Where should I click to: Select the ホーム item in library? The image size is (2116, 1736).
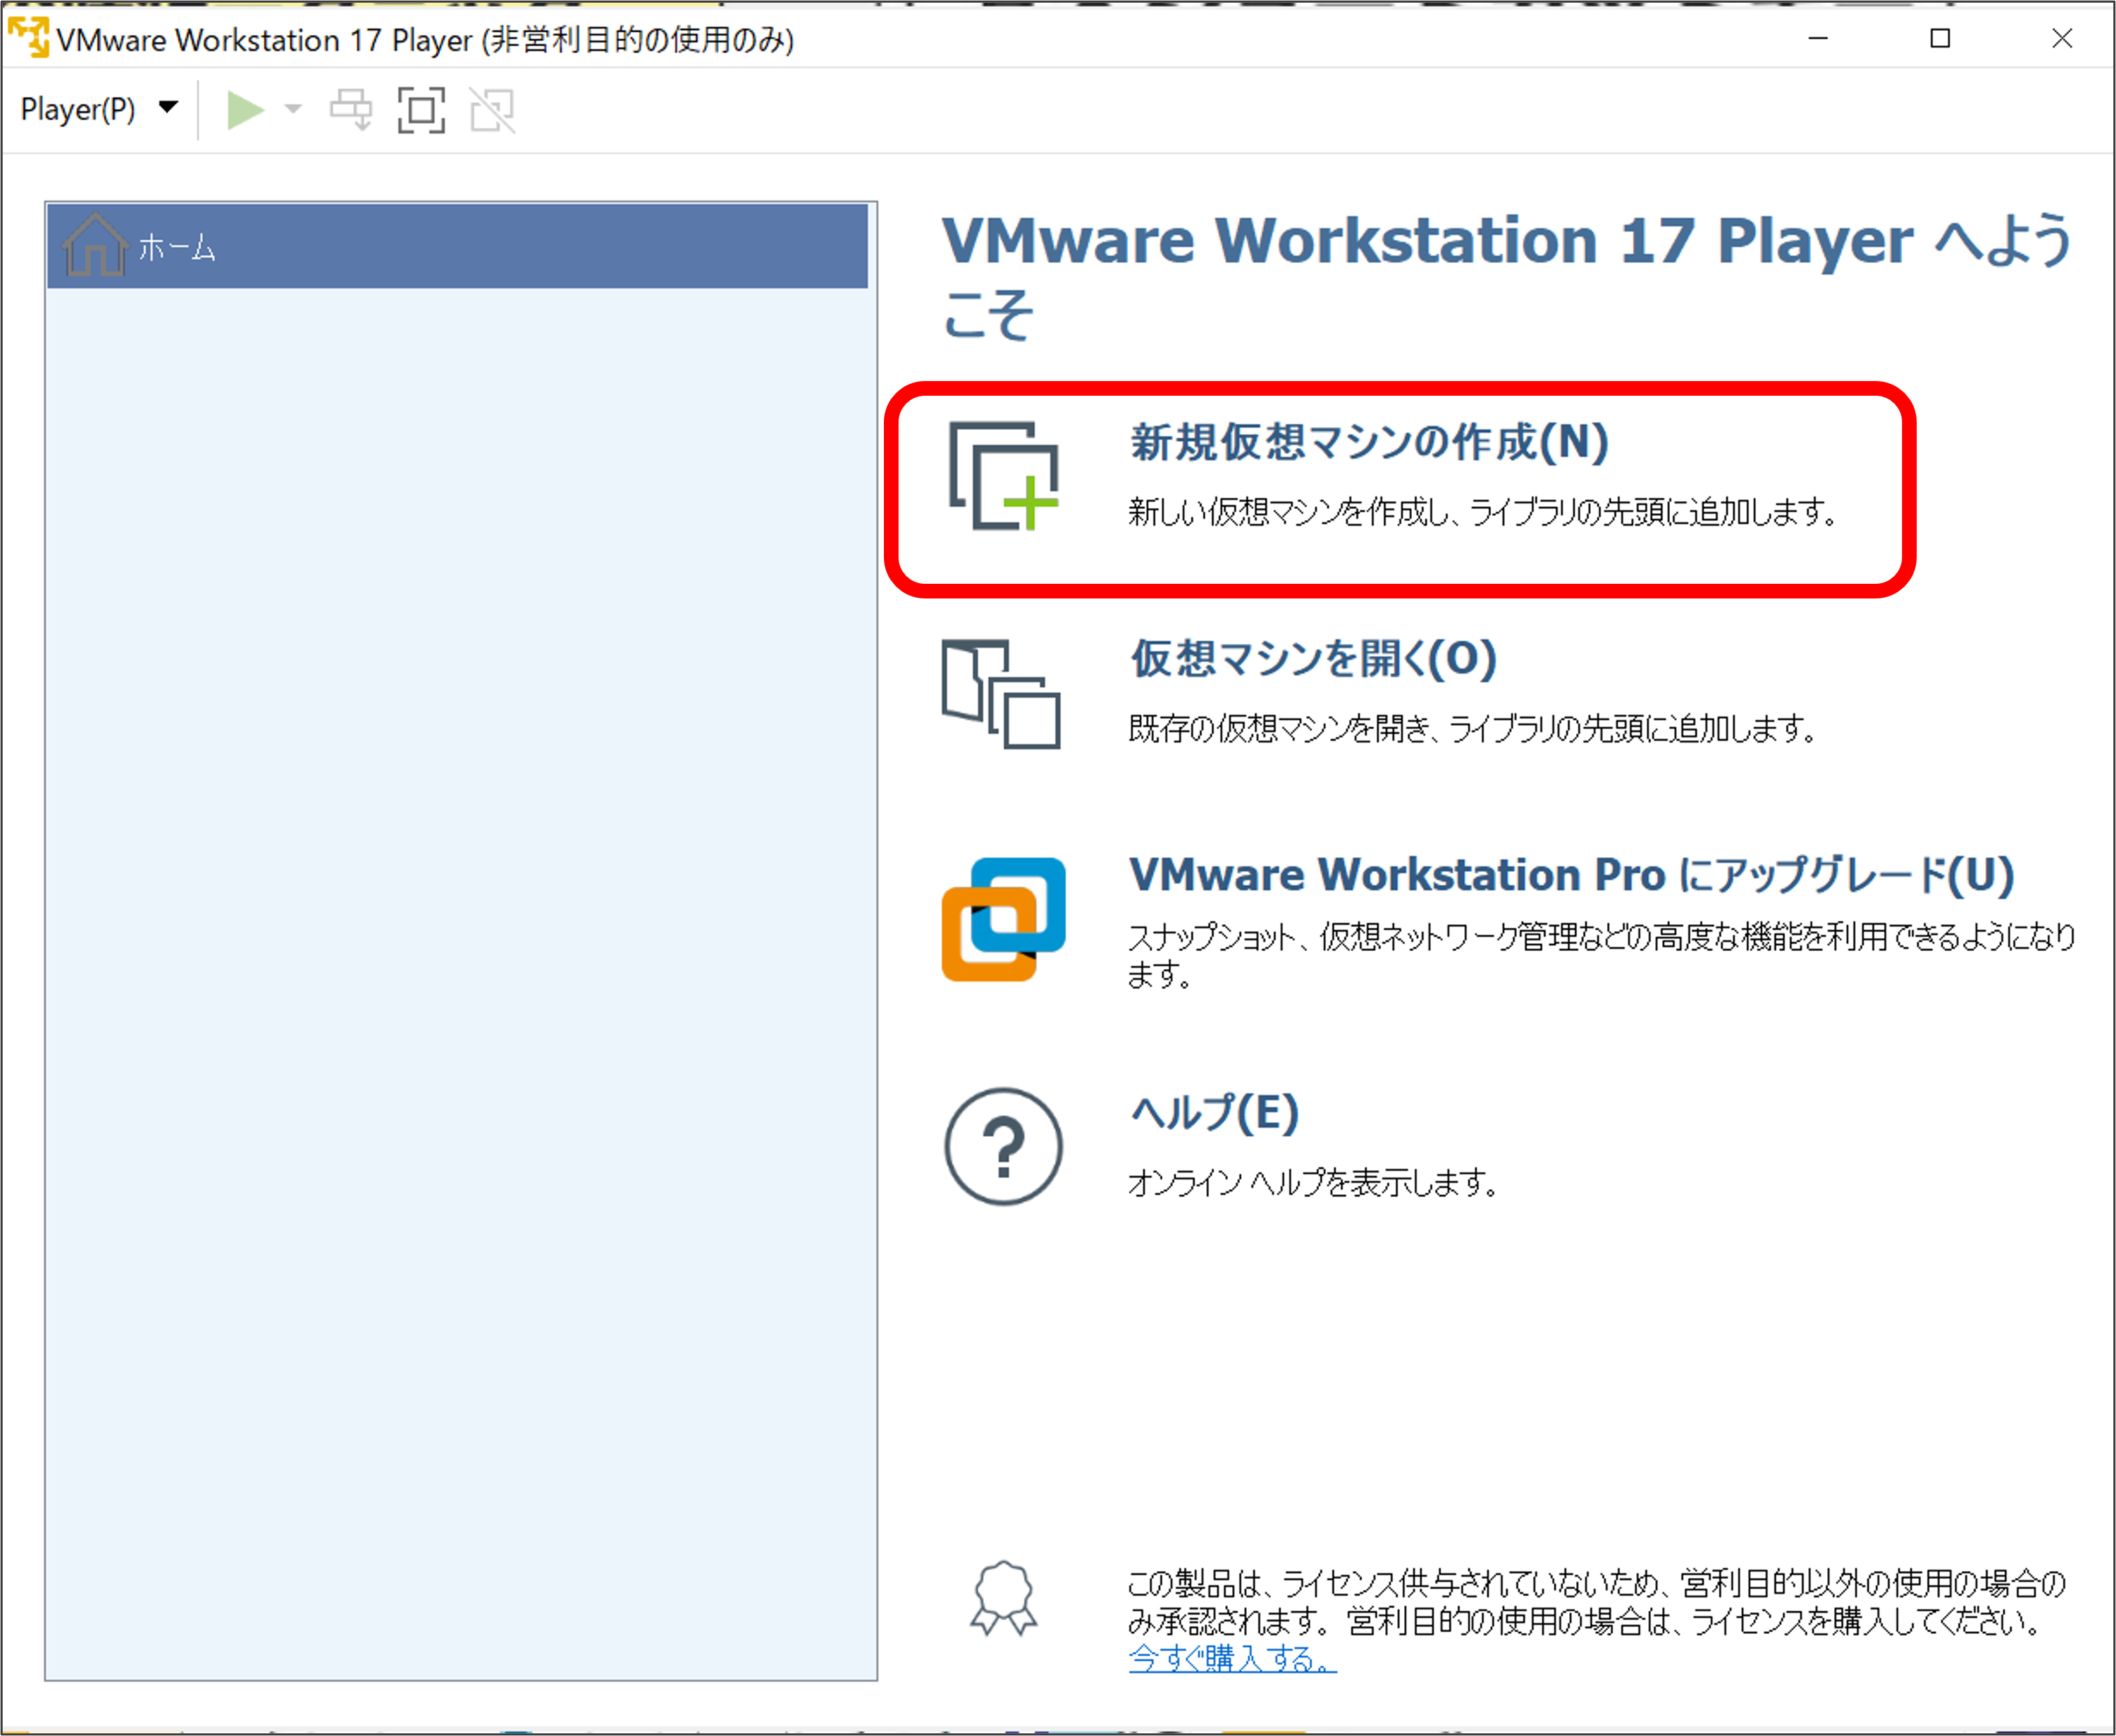177,247
